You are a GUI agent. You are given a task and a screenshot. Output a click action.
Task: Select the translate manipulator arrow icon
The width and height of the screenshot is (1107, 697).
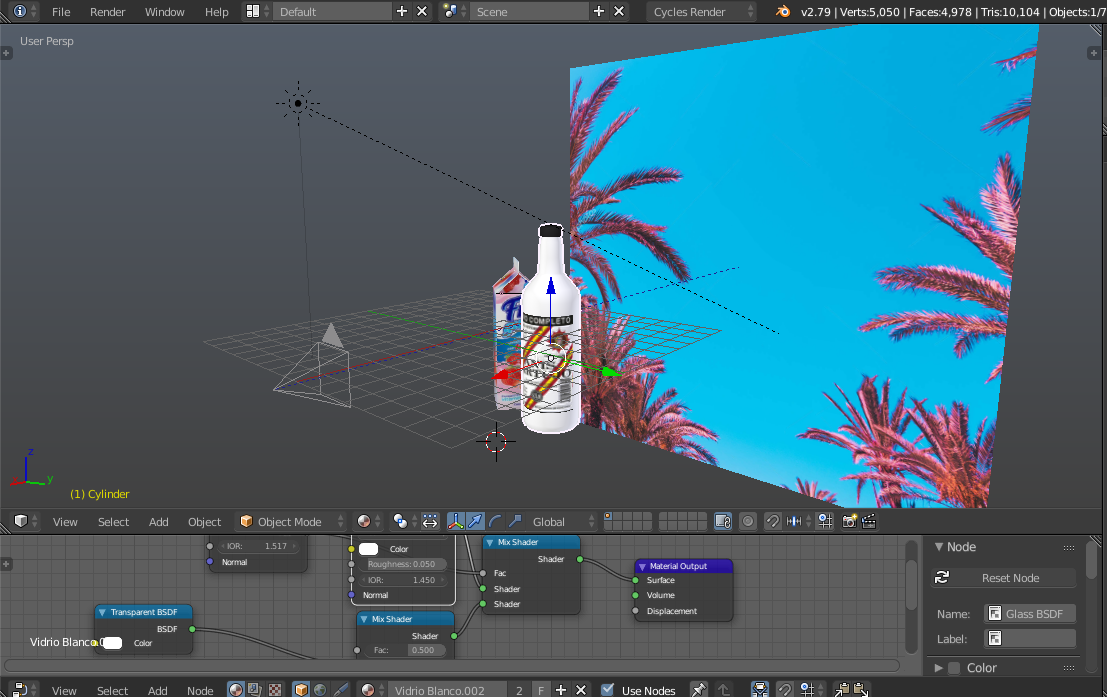tap(475, 521)
